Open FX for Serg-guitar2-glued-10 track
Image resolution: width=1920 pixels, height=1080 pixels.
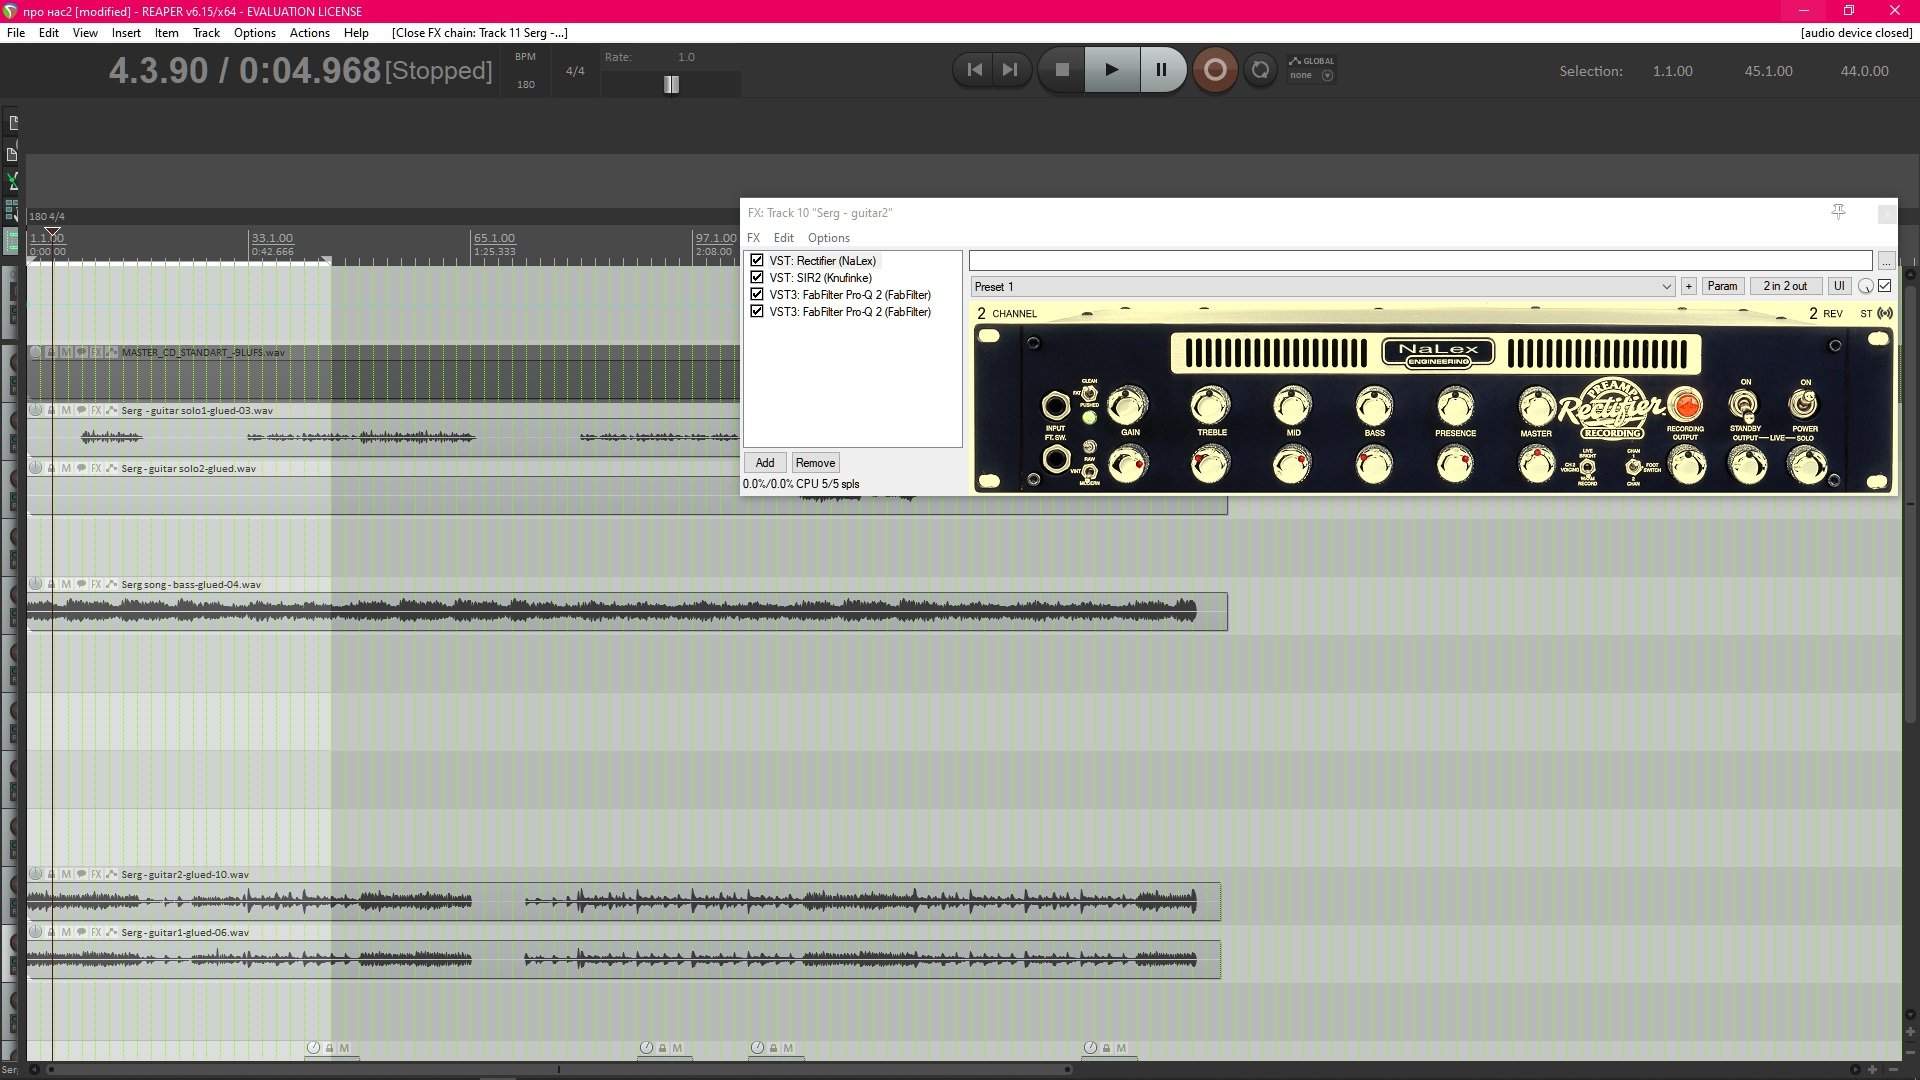[96, 875]
